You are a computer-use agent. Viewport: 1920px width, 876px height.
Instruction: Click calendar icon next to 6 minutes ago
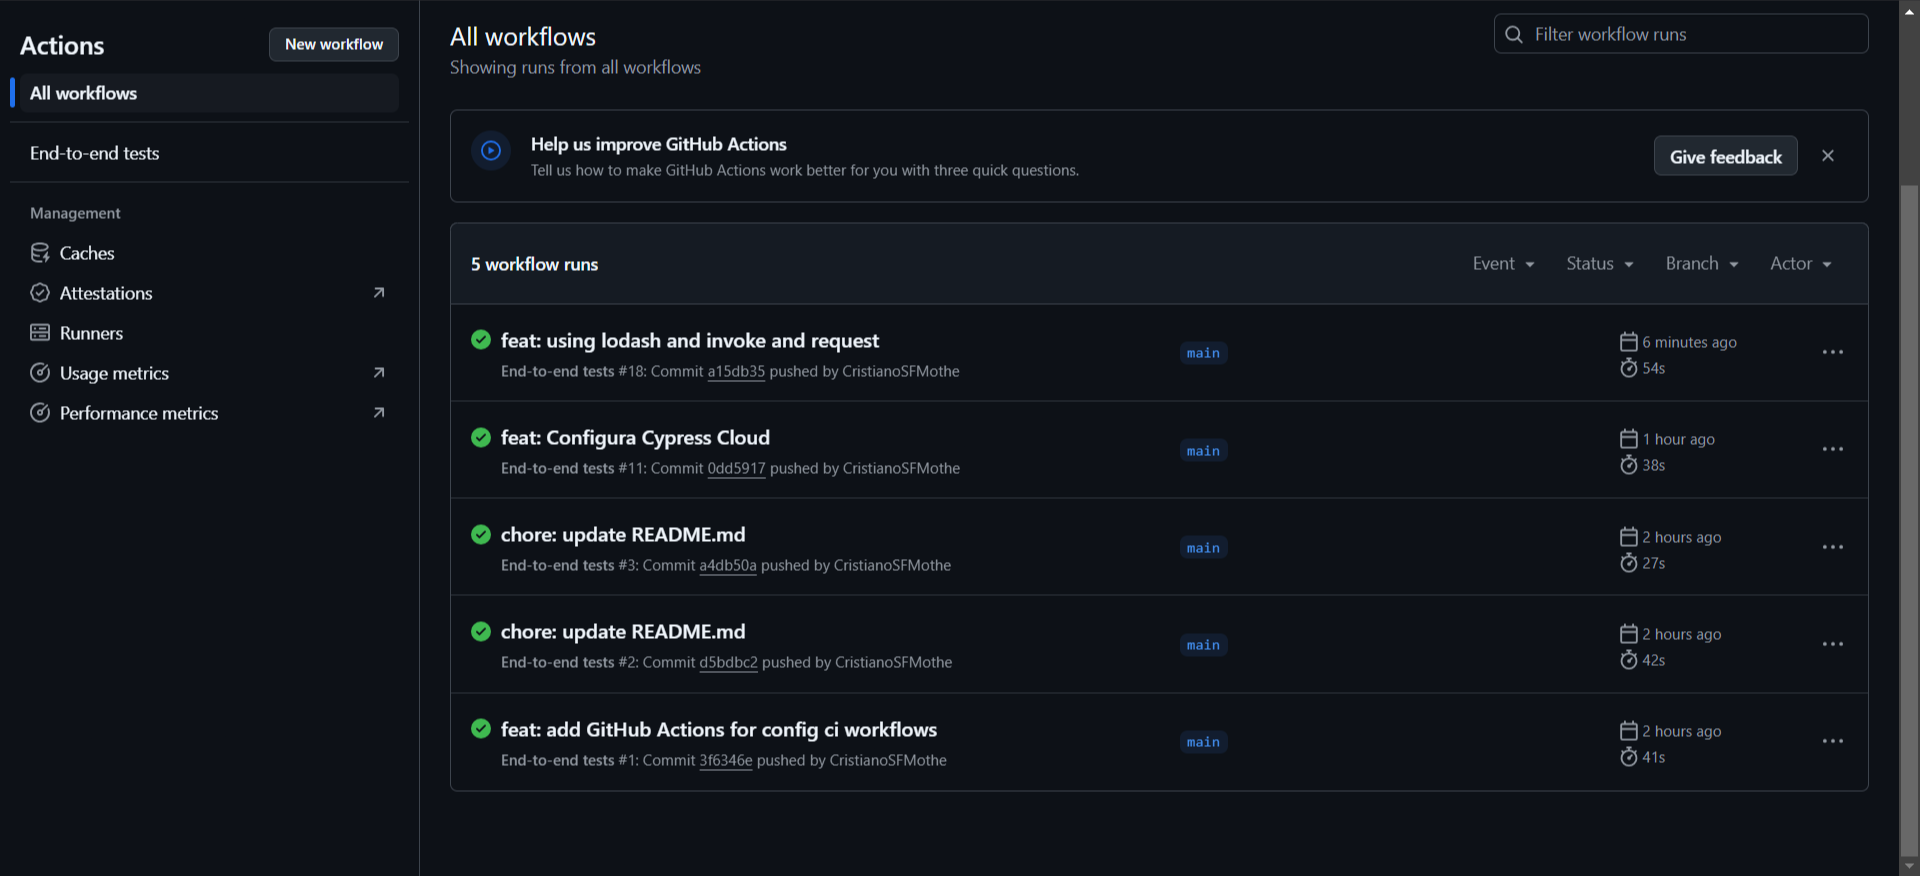1629,342
